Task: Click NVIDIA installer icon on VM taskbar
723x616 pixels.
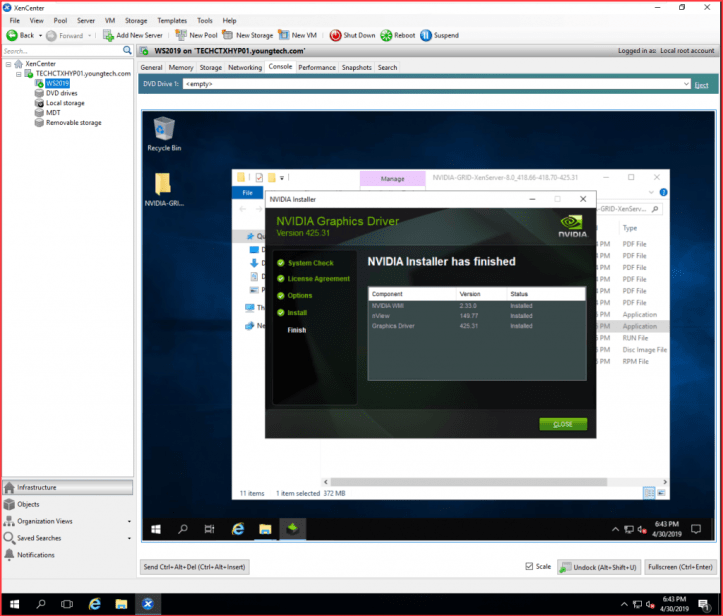Action: 292,529
